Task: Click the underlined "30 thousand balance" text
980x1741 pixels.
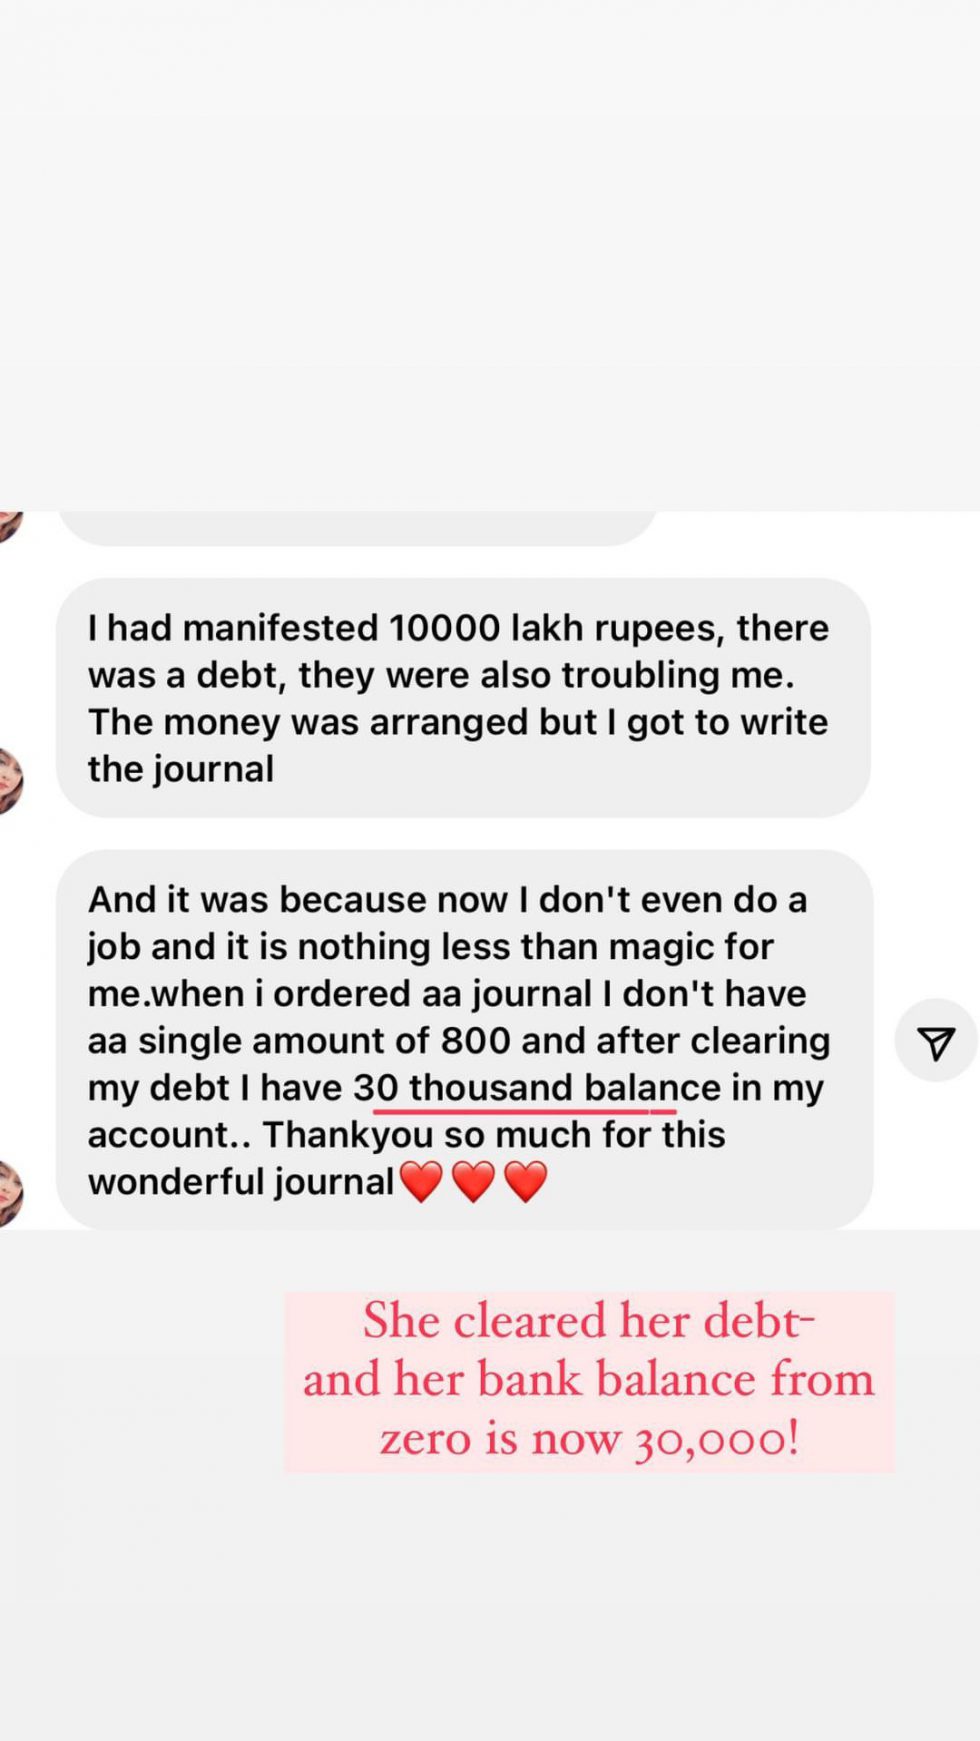Action: click(537, 1088)
